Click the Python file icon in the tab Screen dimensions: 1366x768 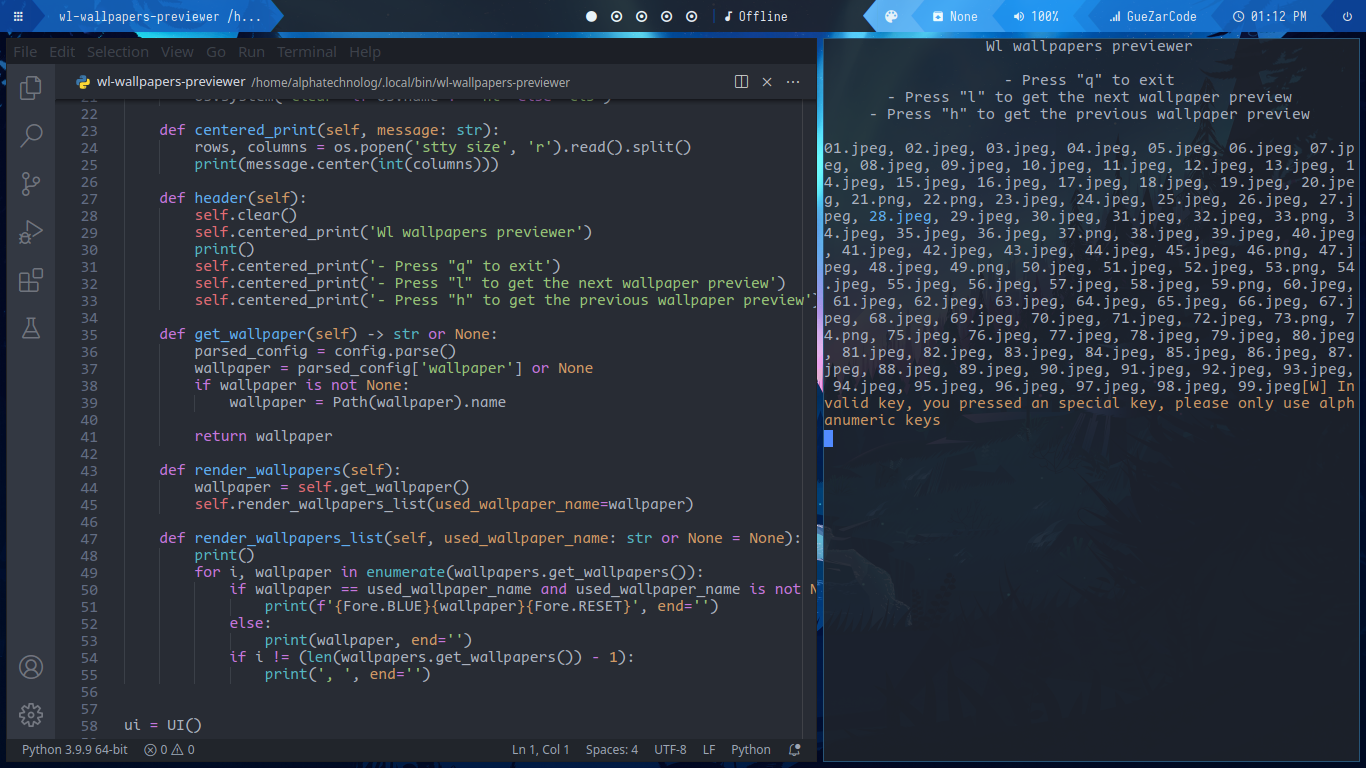click(x=83, y=82)
